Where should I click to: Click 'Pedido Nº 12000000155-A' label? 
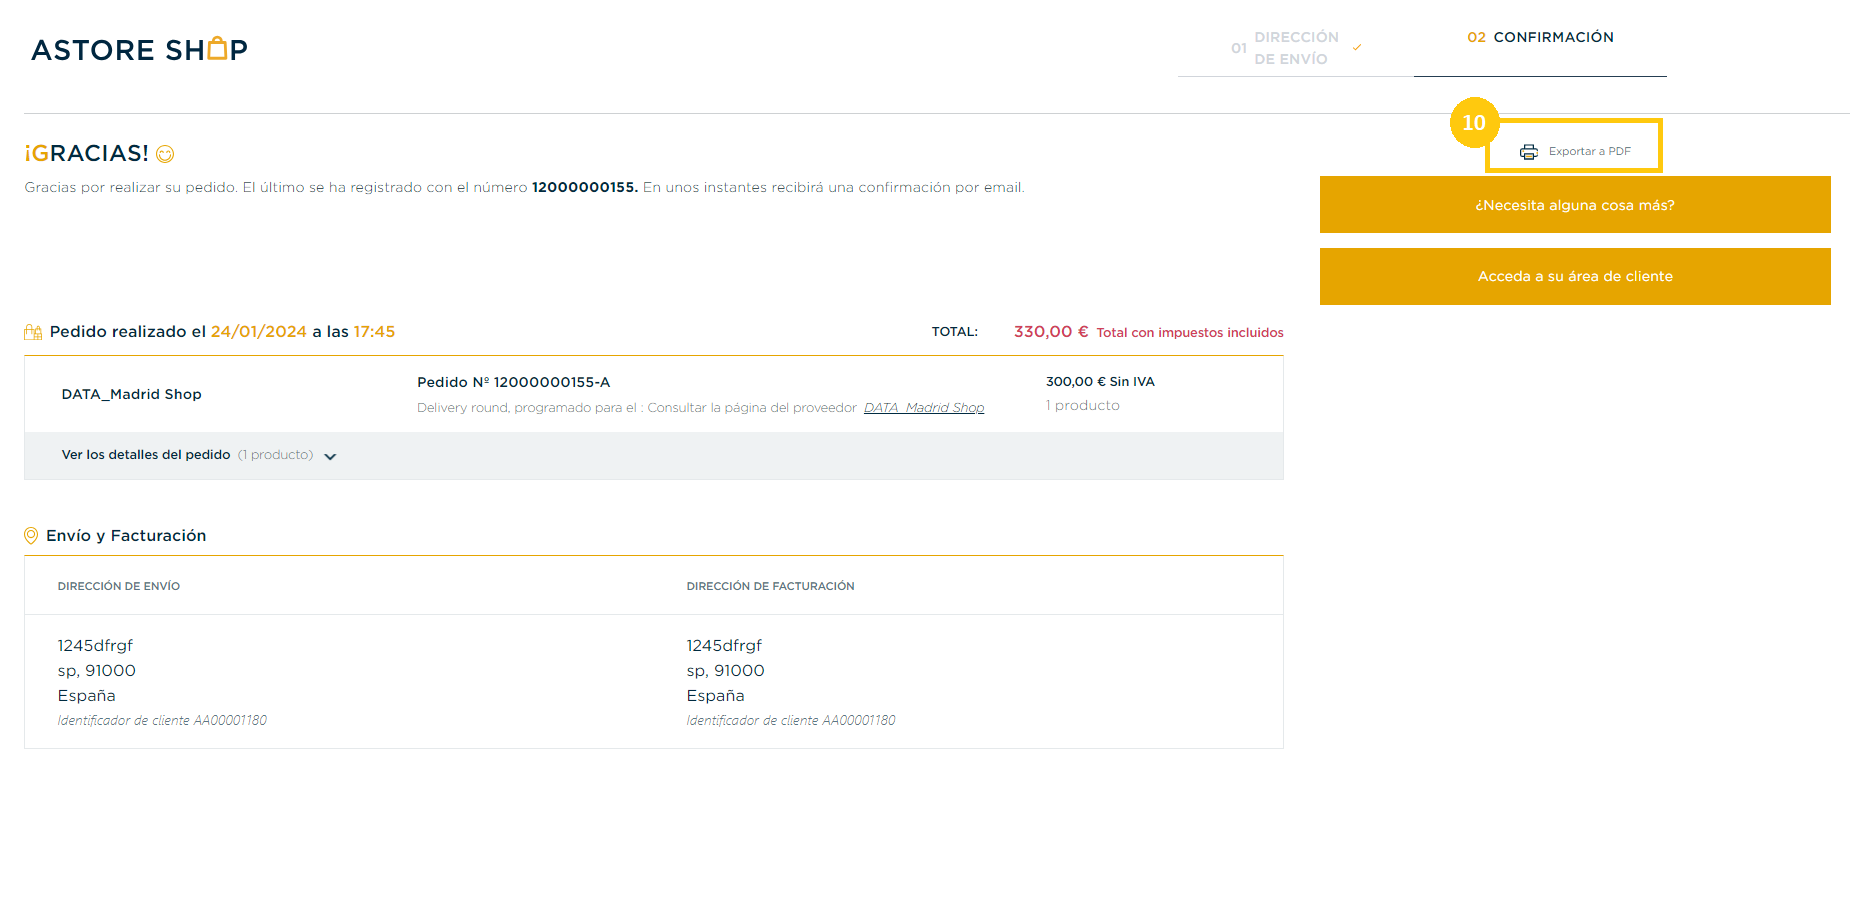(513, 382)
